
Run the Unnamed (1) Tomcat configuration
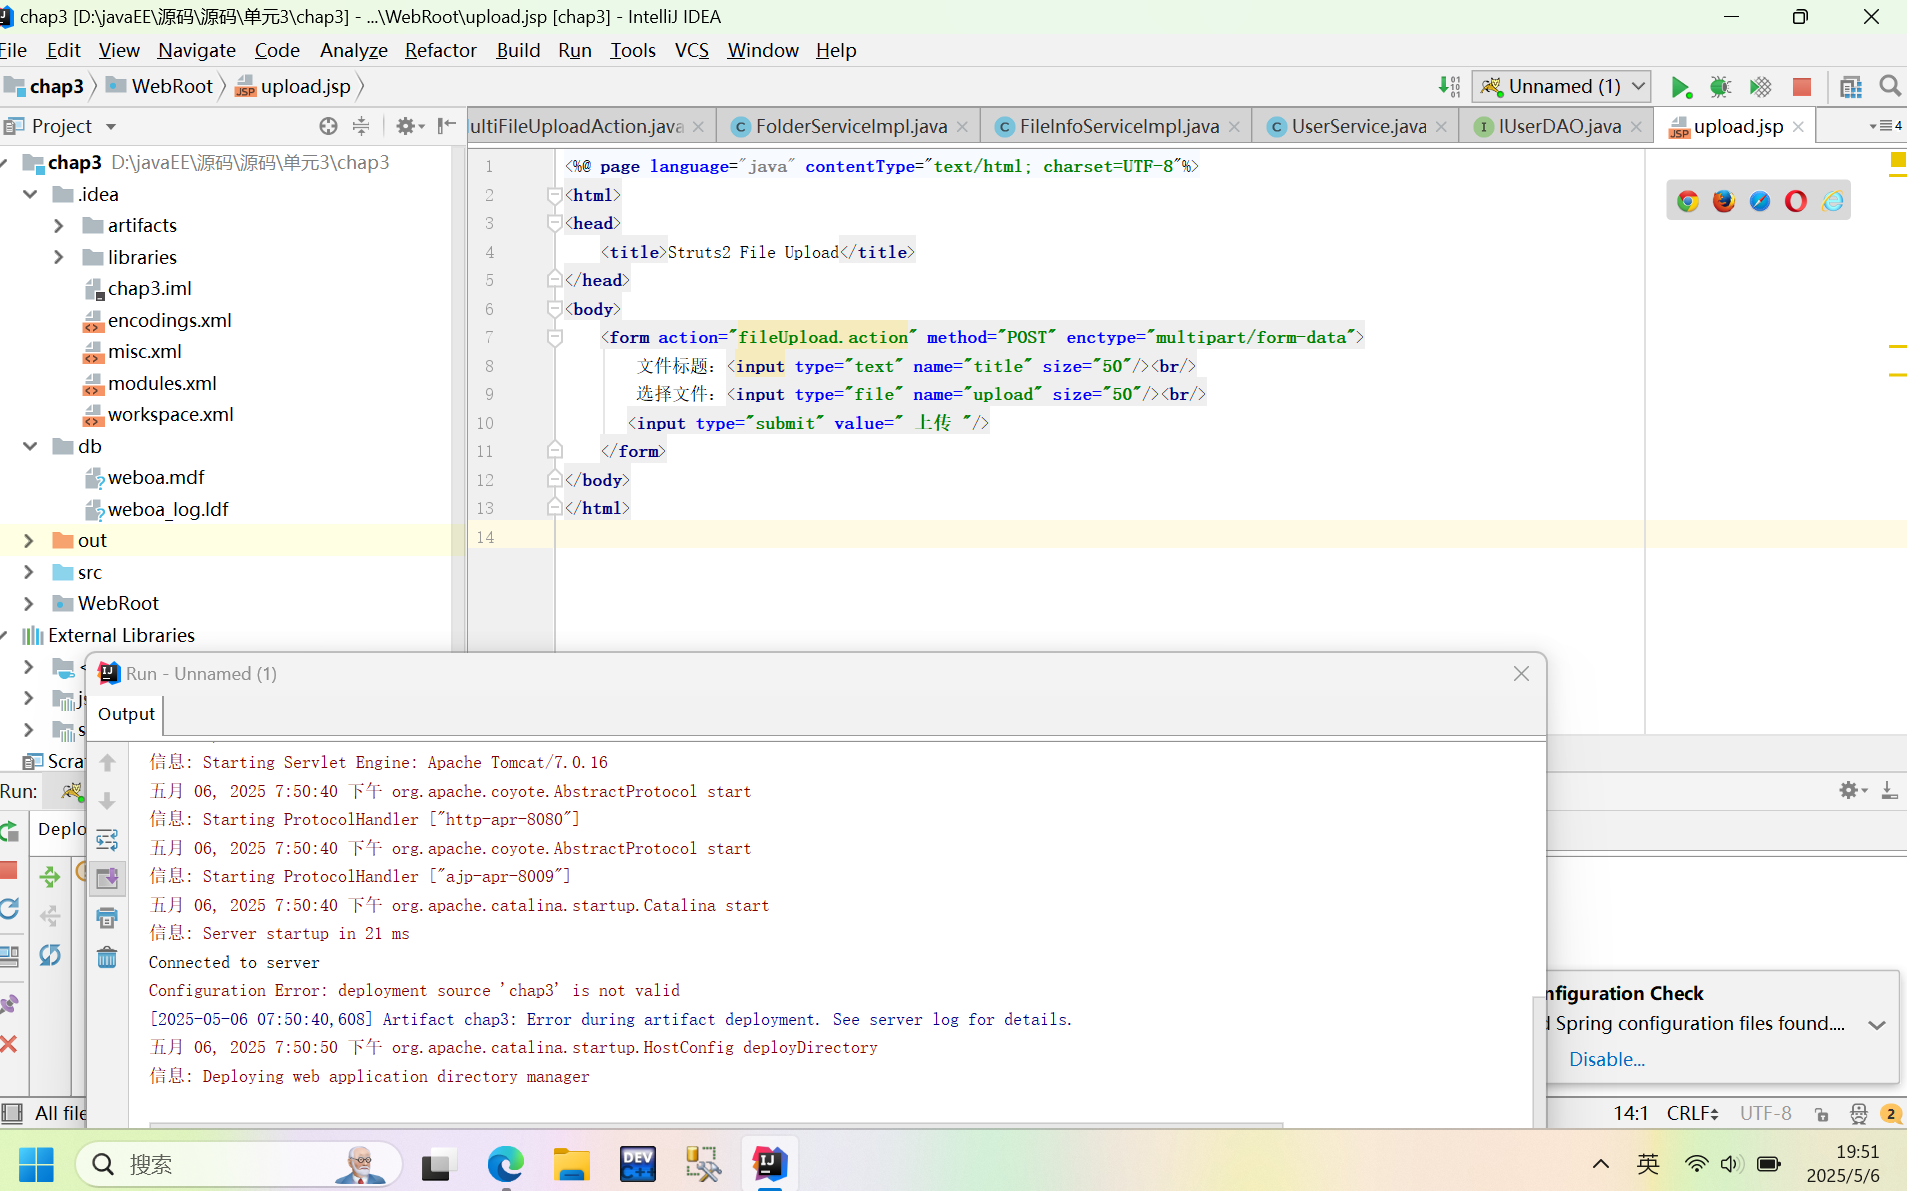1682,87
